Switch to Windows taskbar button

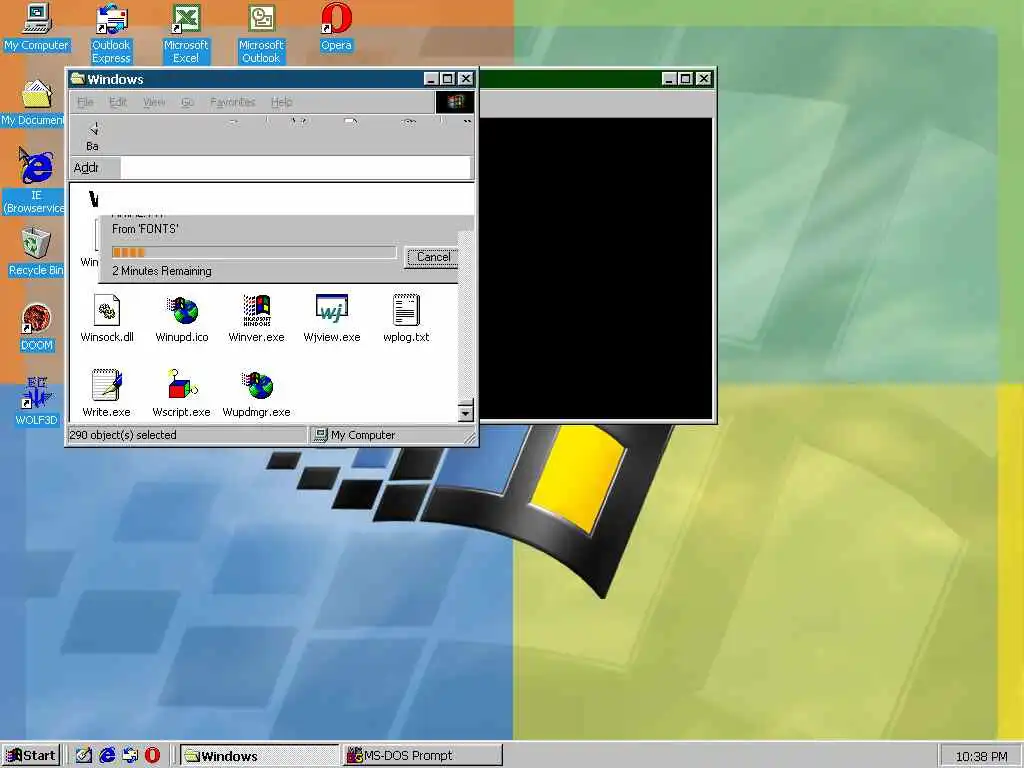[259, 756]
